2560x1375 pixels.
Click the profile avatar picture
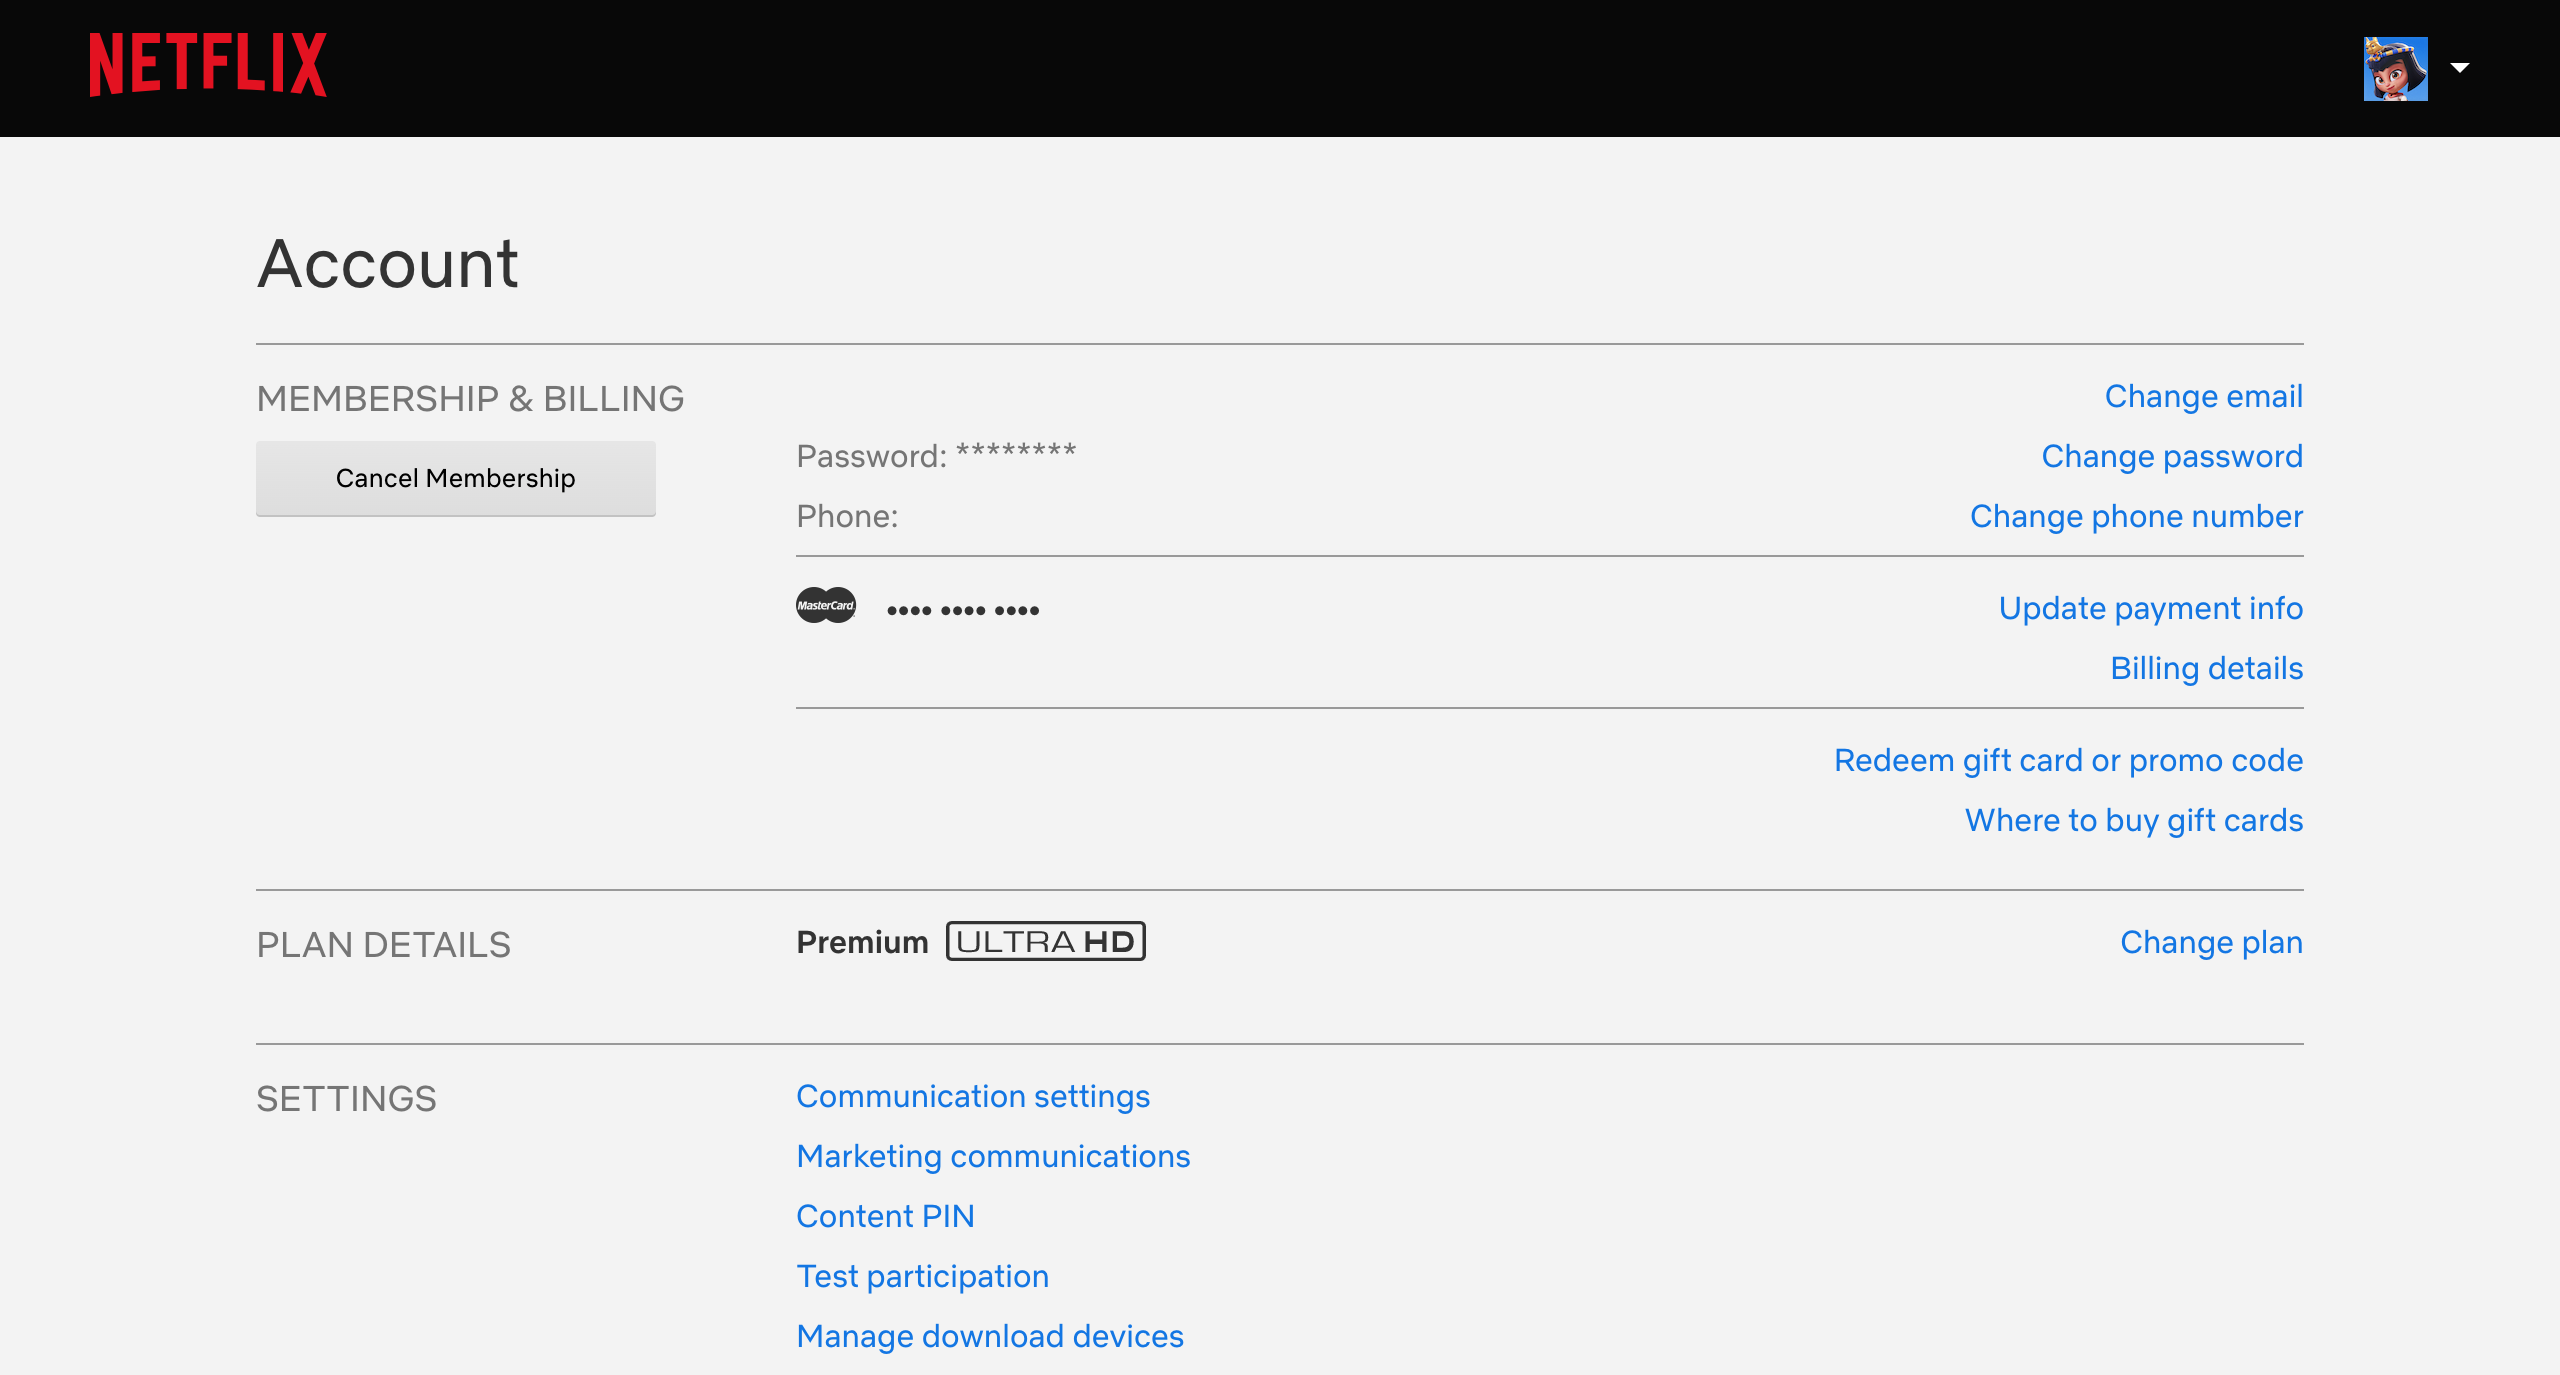point(2395,68)
